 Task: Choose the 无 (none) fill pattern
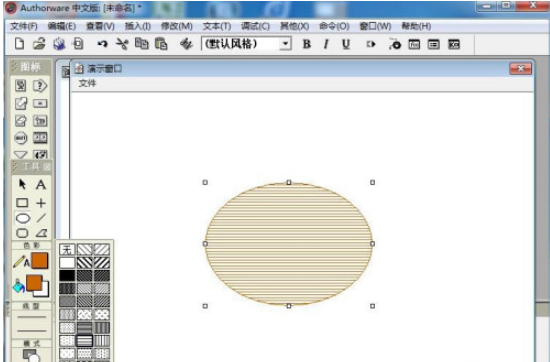pyautogui.click(x=67, y=249)
